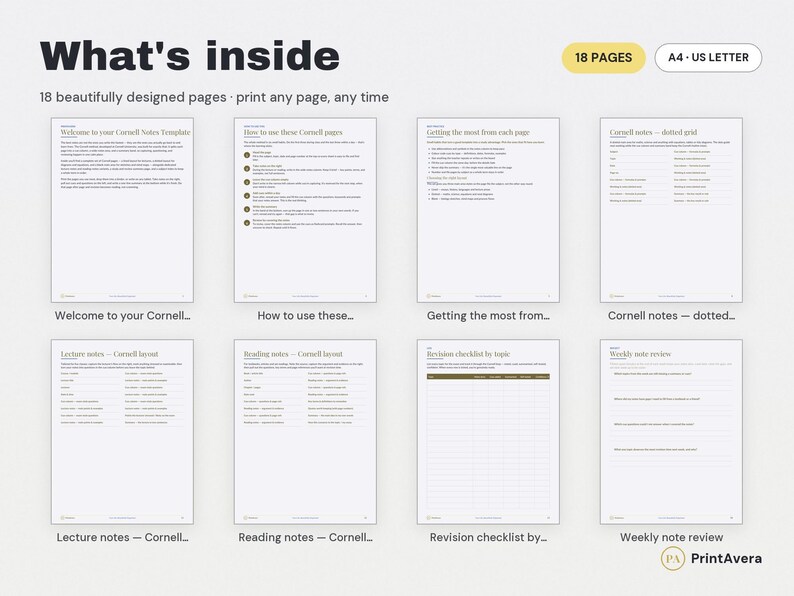
Task: Click the olive header row of the revision checklist table
Action: (488, 377)
